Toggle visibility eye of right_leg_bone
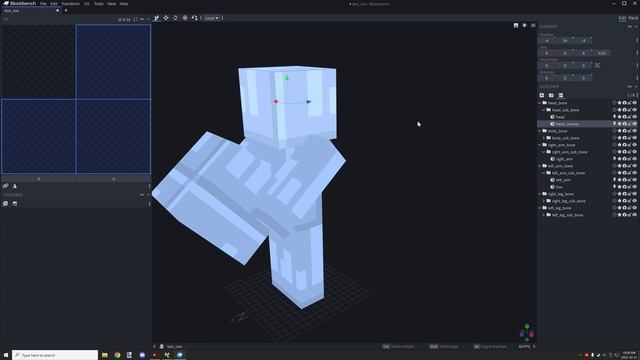Image resolution: width=640 pixels, height=360 pixels. pyautogui.click(x=635, y=194)
